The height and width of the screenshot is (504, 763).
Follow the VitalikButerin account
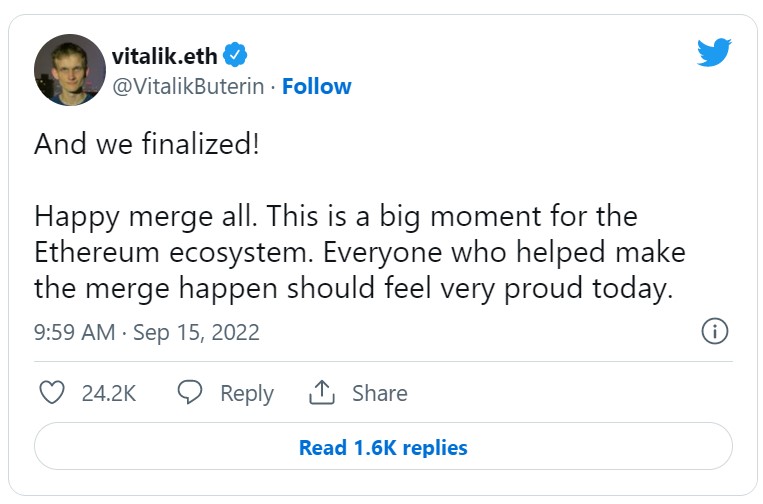click(316, 86)
